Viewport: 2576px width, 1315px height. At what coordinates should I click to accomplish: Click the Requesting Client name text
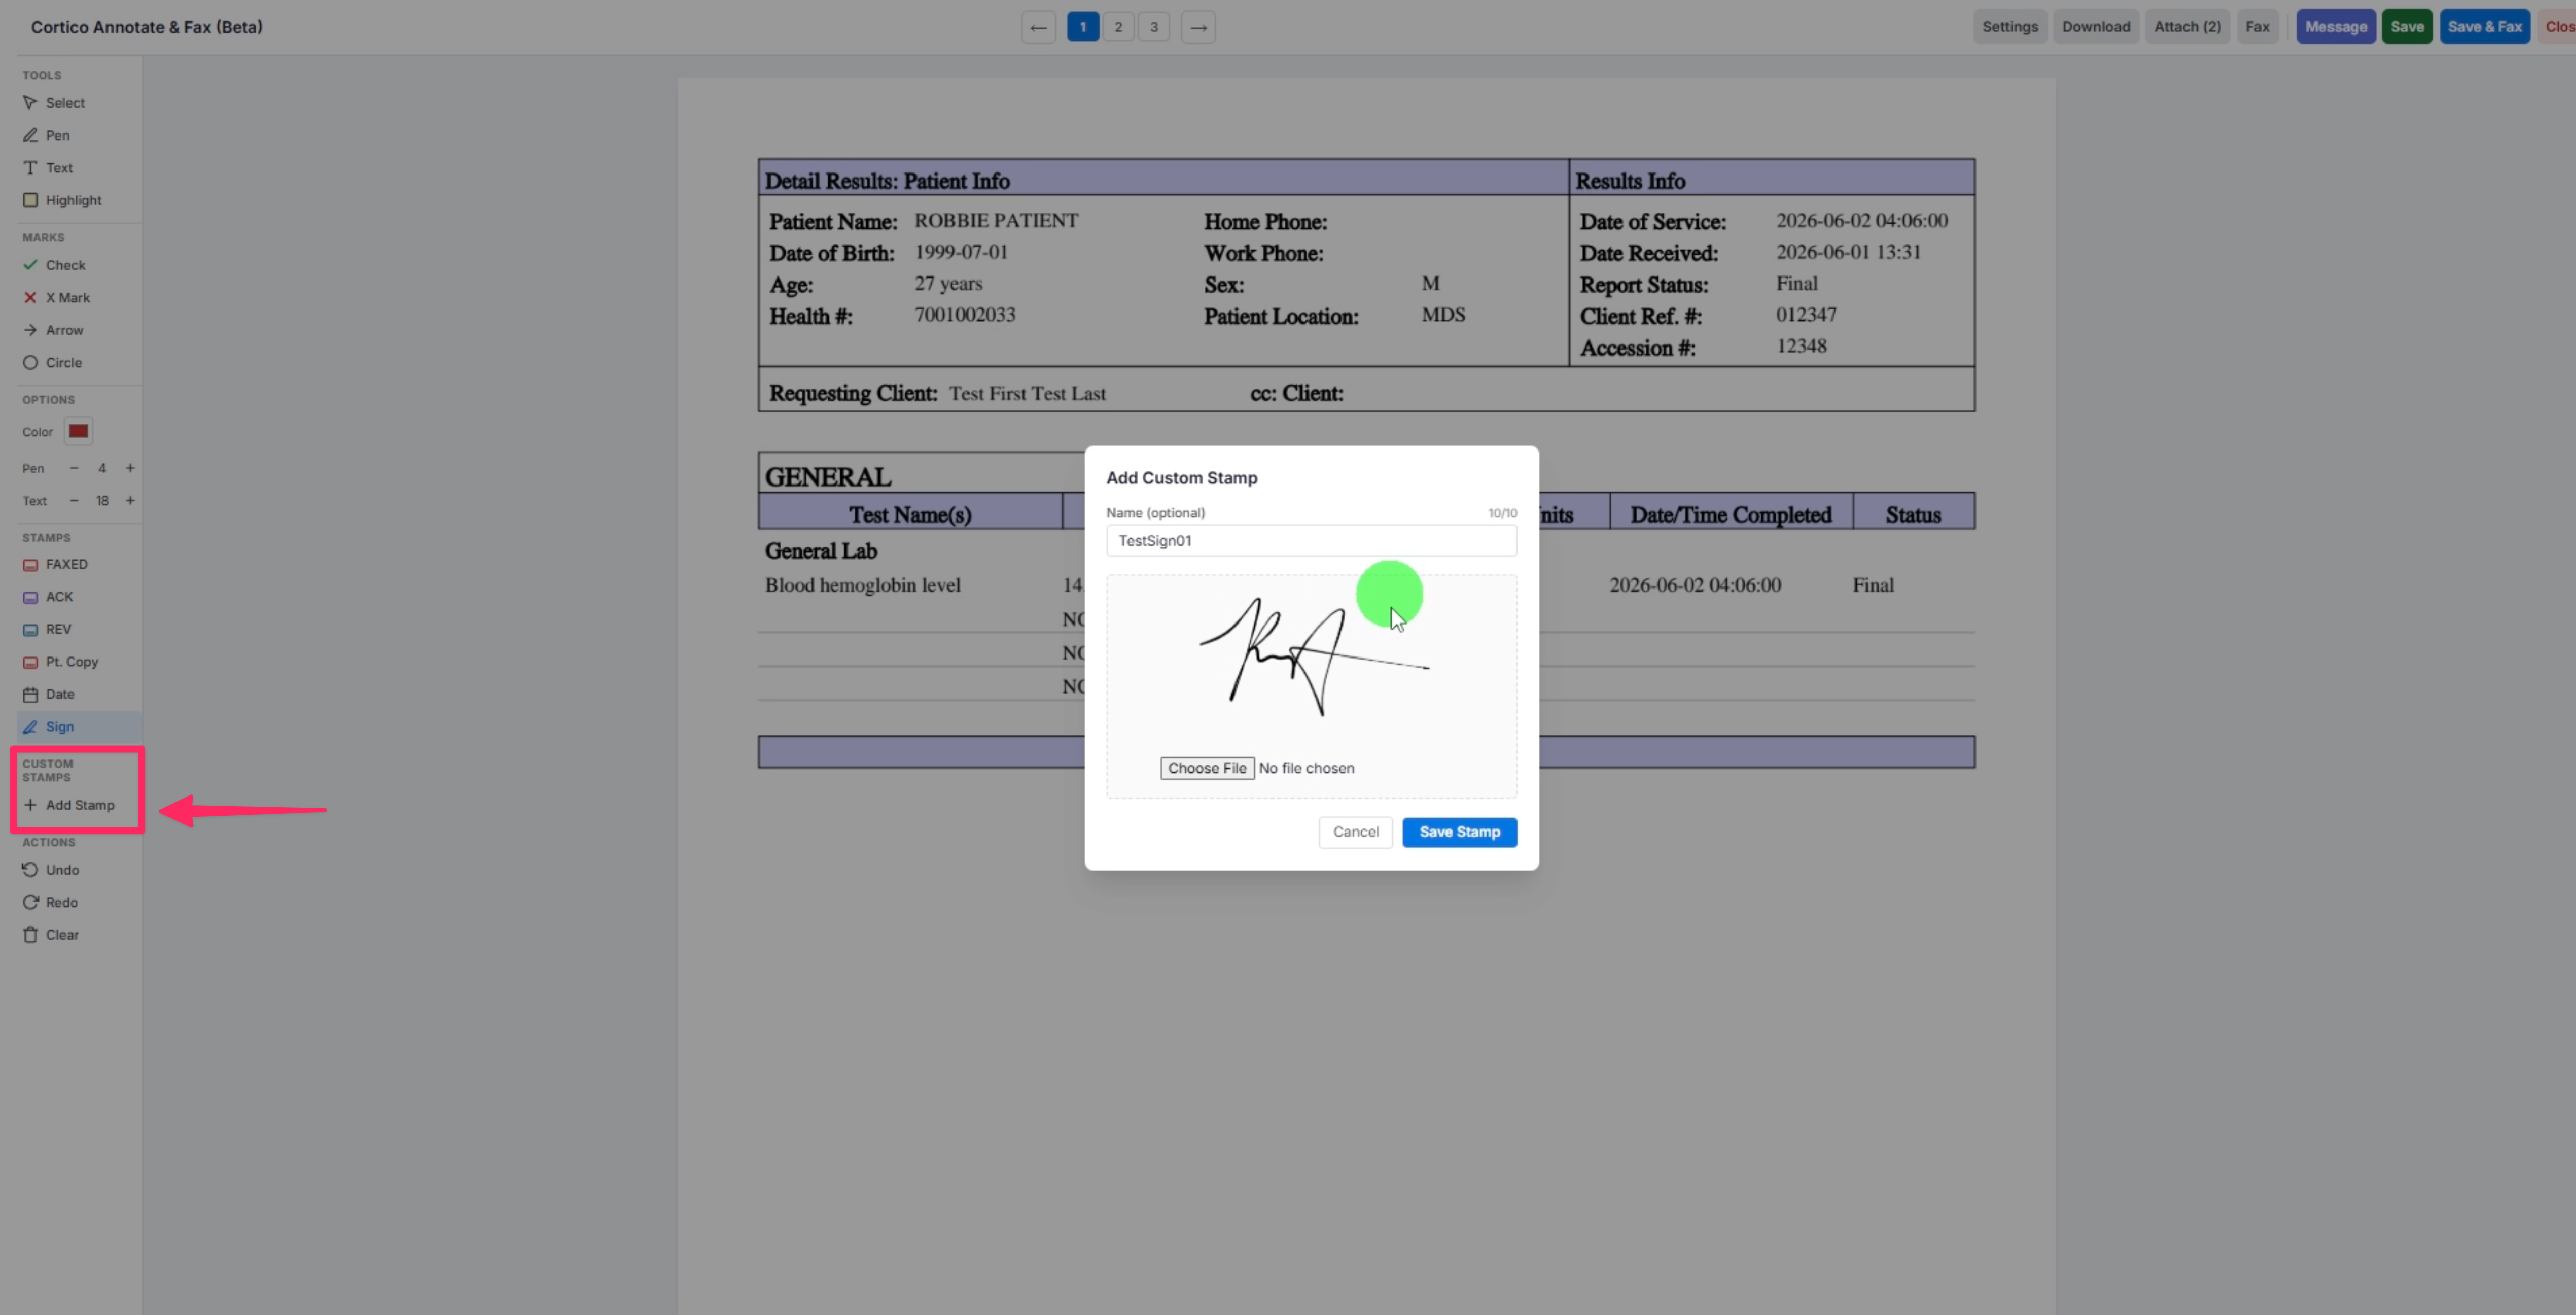[1027, 394]
